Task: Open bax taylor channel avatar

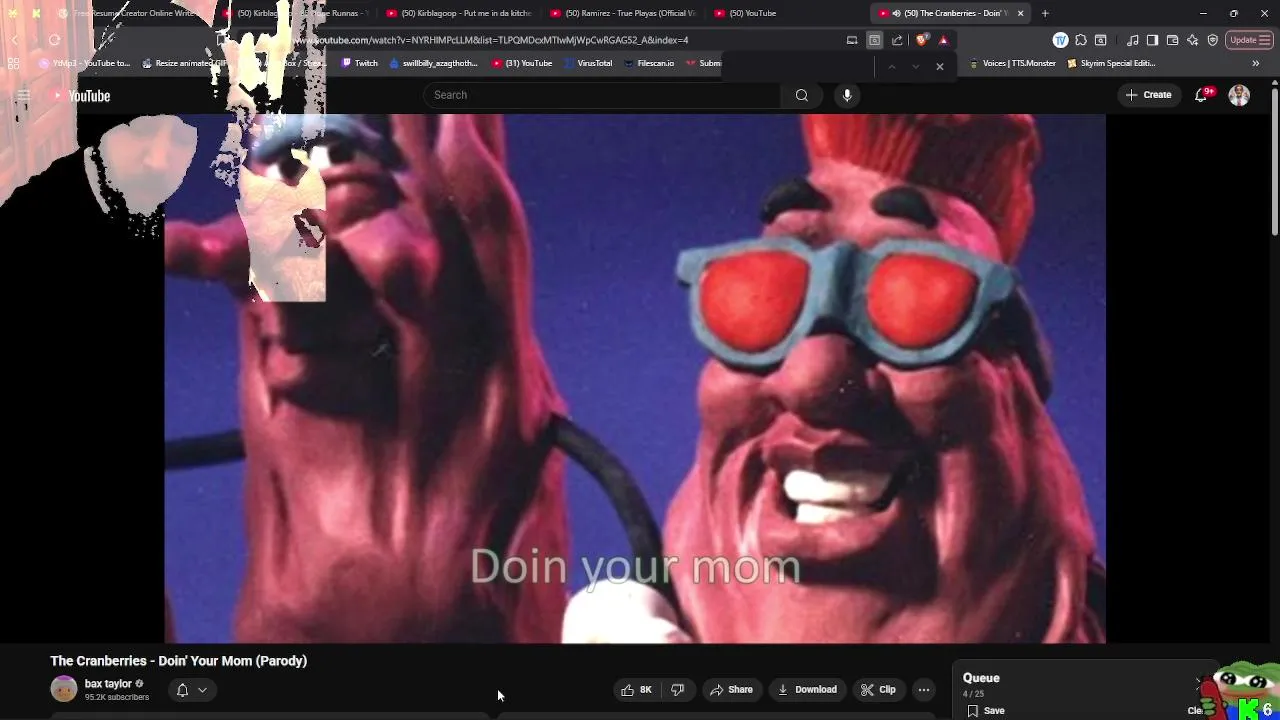Action: click(63, 689)
